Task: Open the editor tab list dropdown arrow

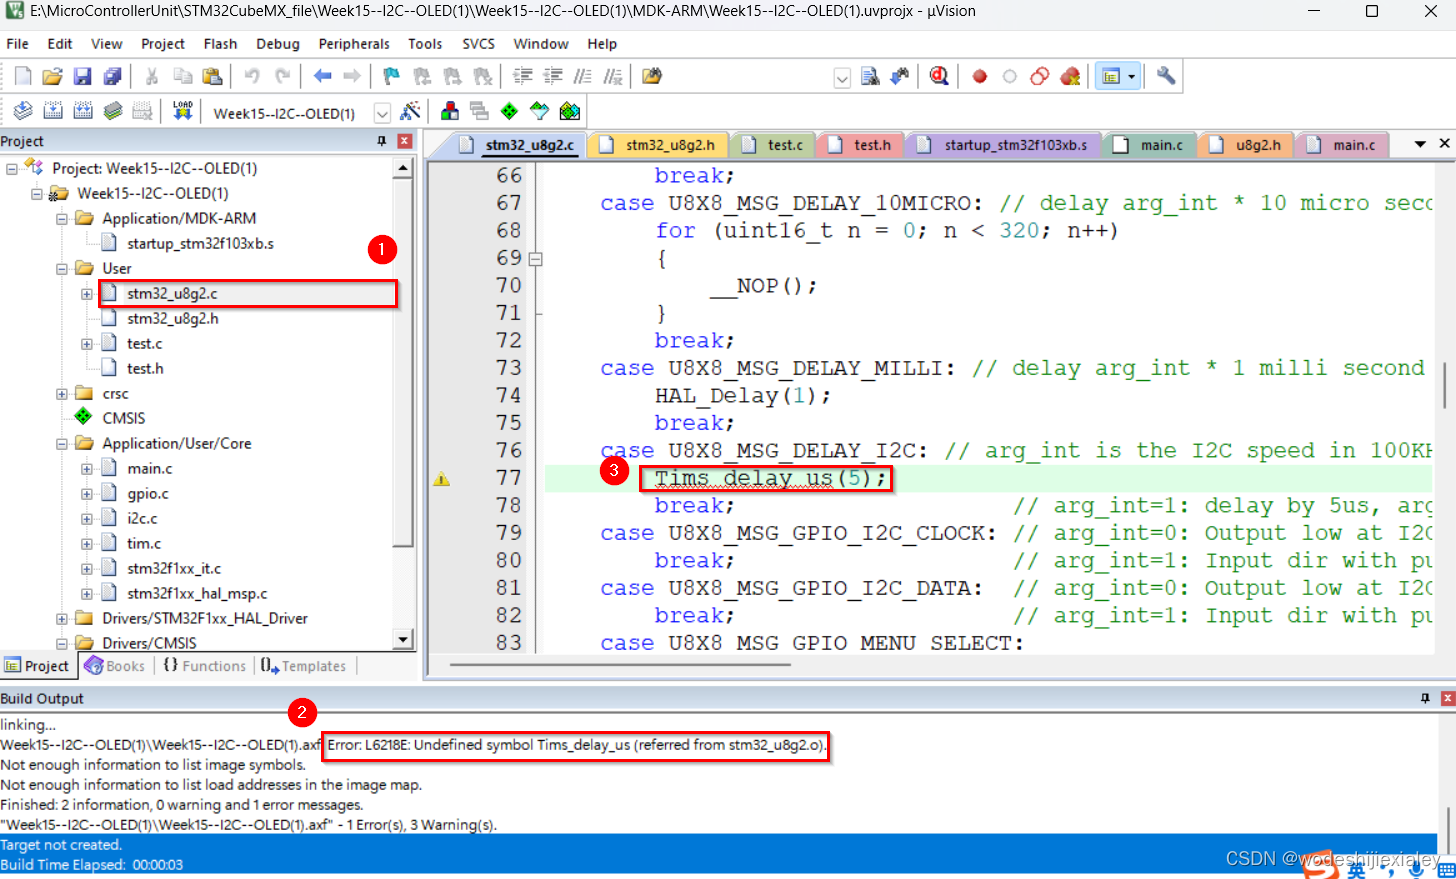Action: (1420, 144)
